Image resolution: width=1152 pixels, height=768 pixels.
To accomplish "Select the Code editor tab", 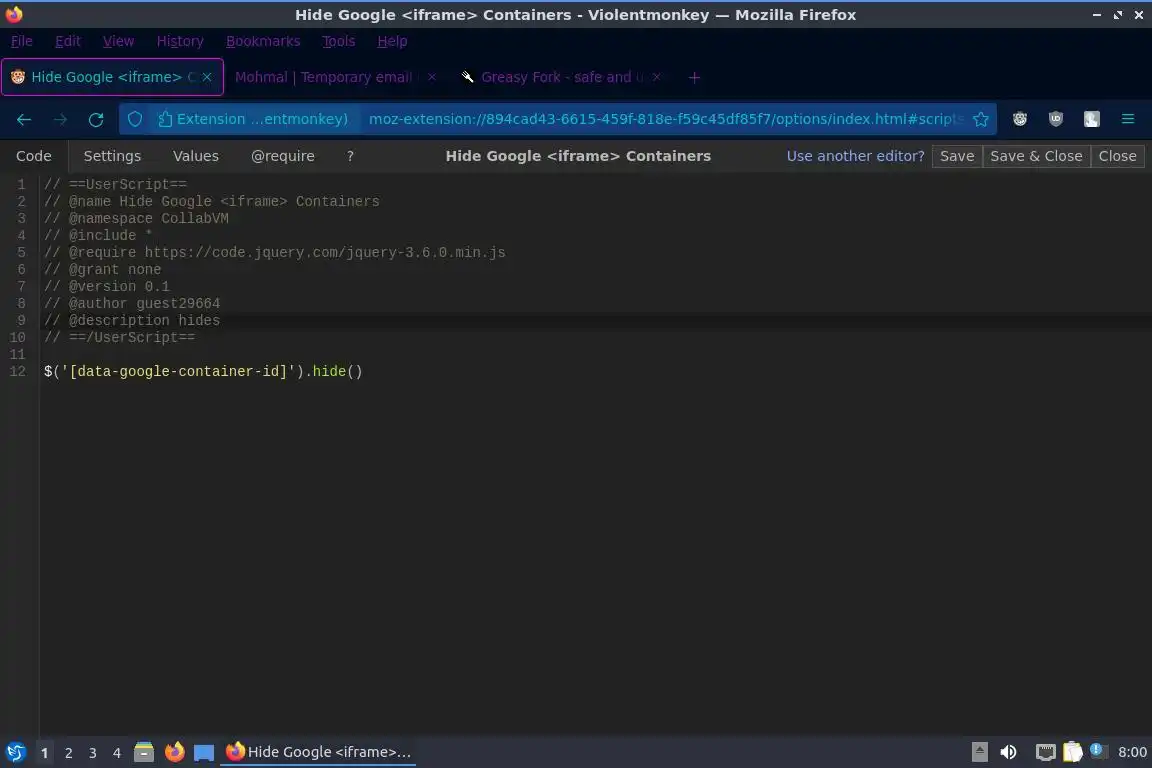I will click(34, 156).
